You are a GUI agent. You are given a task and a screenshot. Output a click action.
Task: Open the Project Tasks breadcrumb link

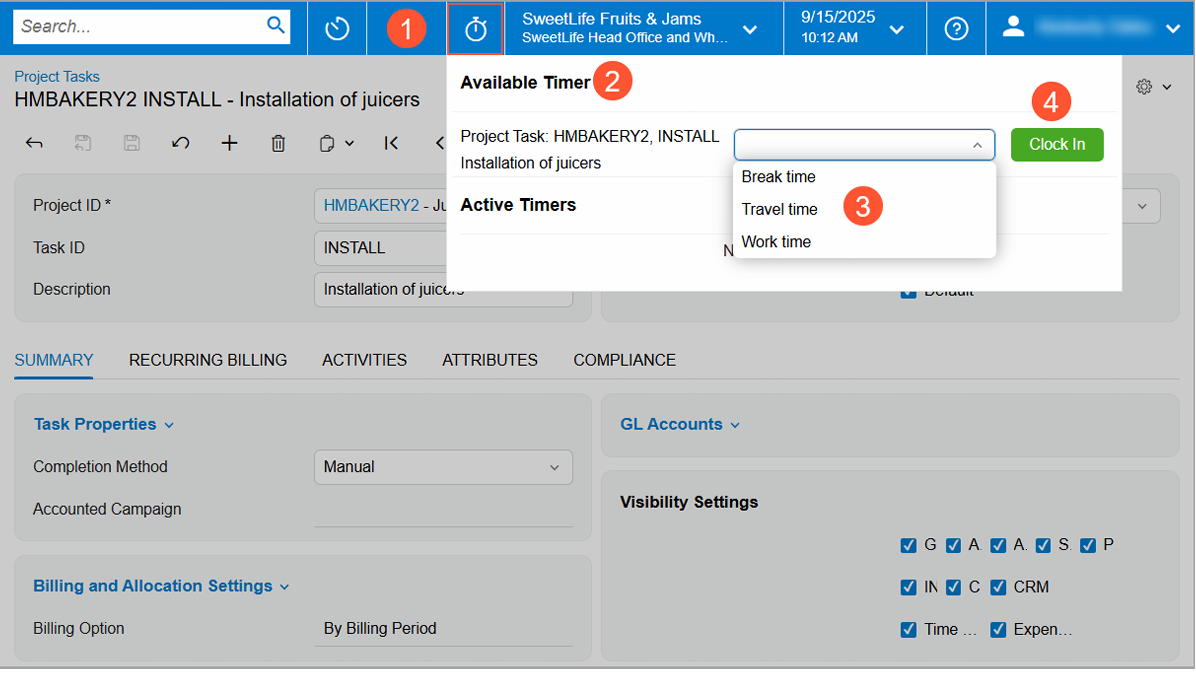(57, 76)
